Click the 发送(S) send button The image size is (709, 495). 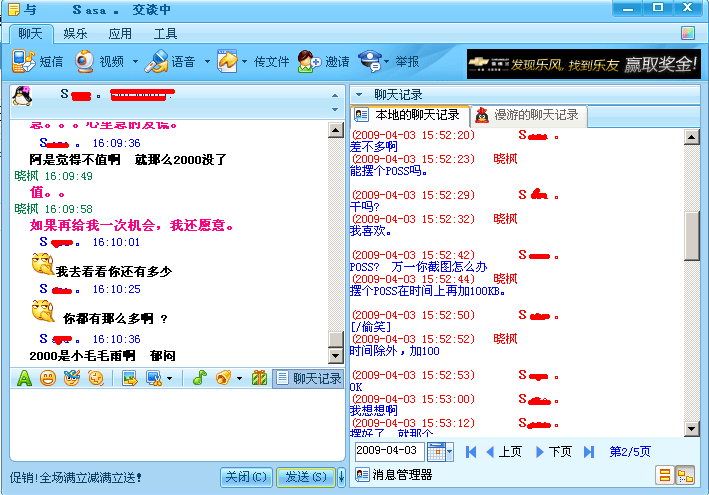click(306, 477)
